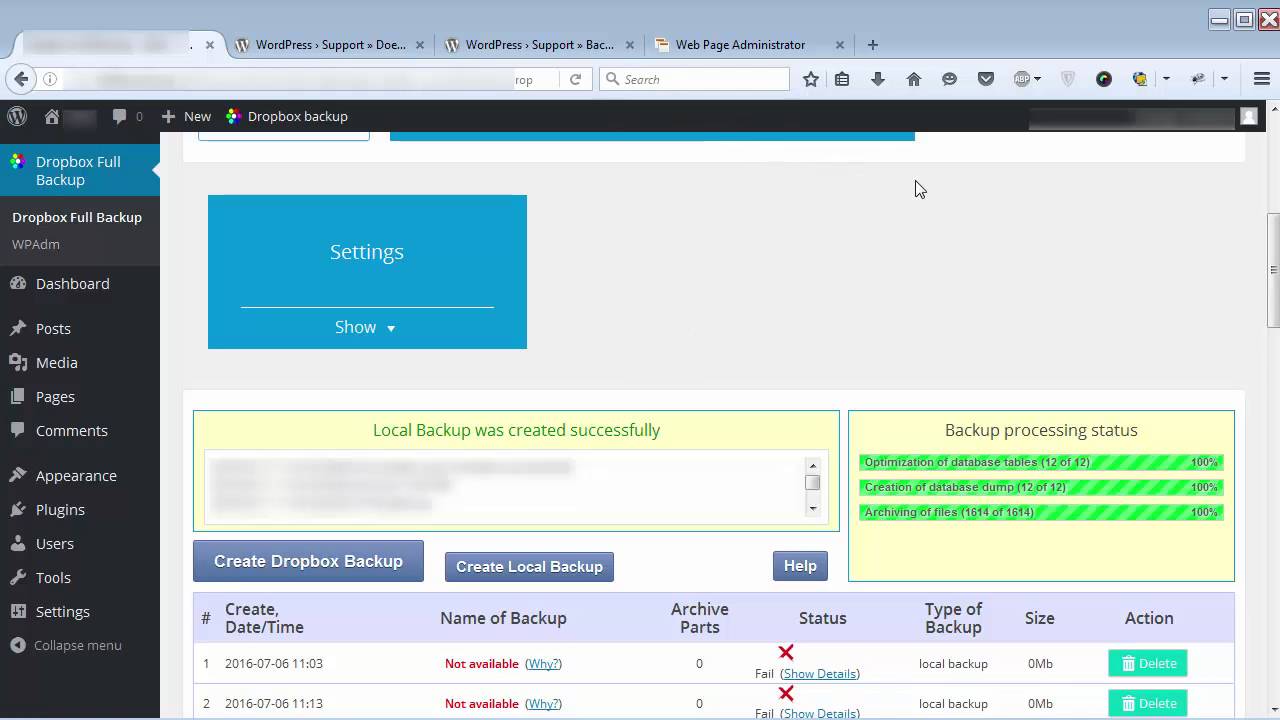Click the page vertical scrollbar thumb
The image size is (1280, 720).
coord(1273,269)
